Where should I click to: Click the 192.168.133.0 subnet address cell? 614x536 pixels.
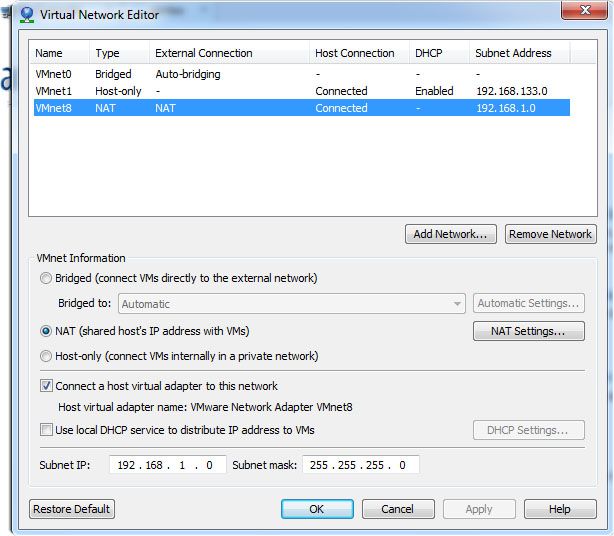coord(512,91)
